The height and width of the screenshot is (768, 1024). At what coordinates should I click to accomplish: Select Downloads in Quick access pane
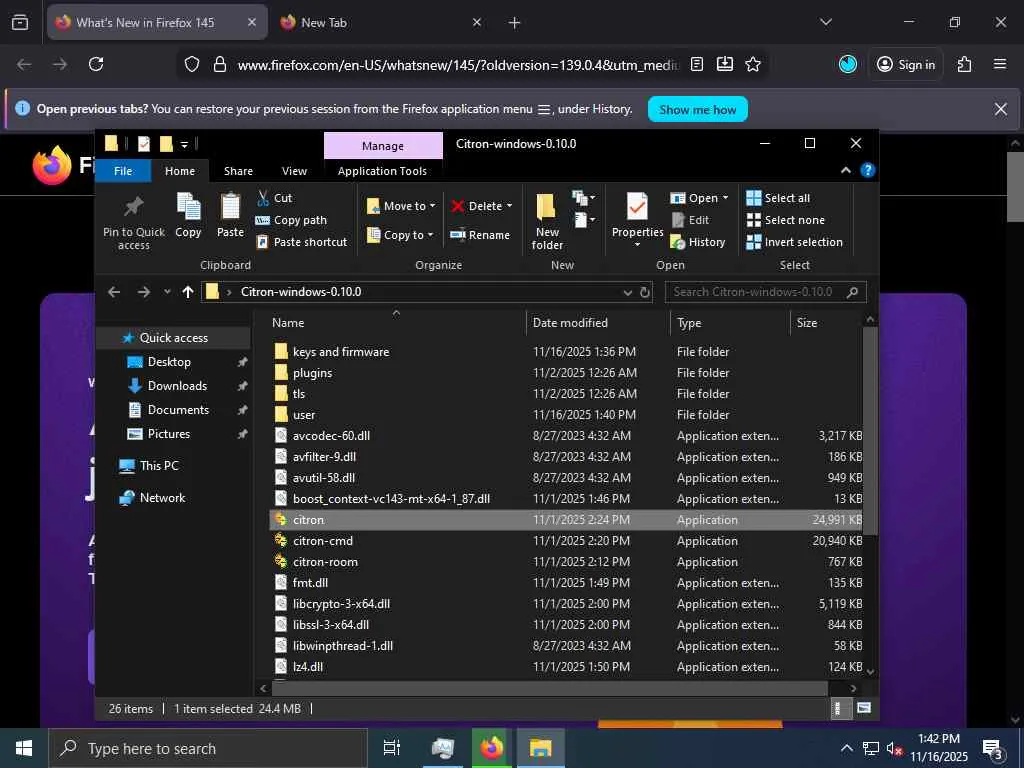177,386
